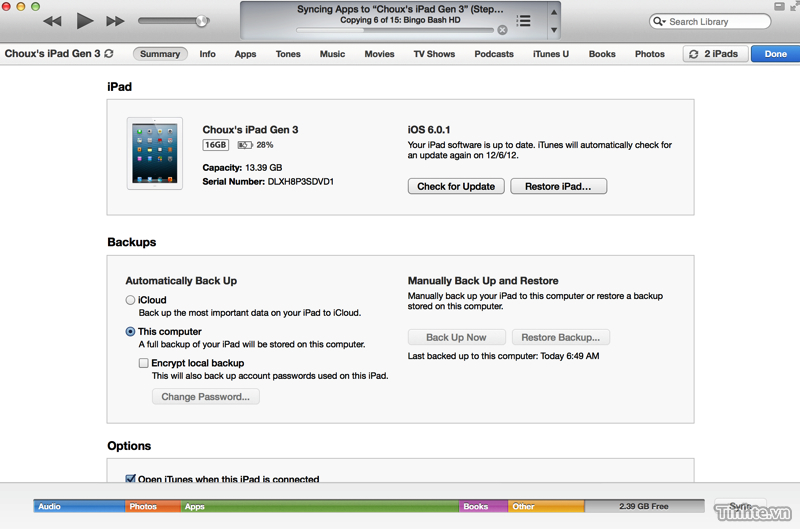Image resolution: width=800 pixels, height=529 pixels.
Task: Switch to the Music tab
Action: [x=333, y=54]
